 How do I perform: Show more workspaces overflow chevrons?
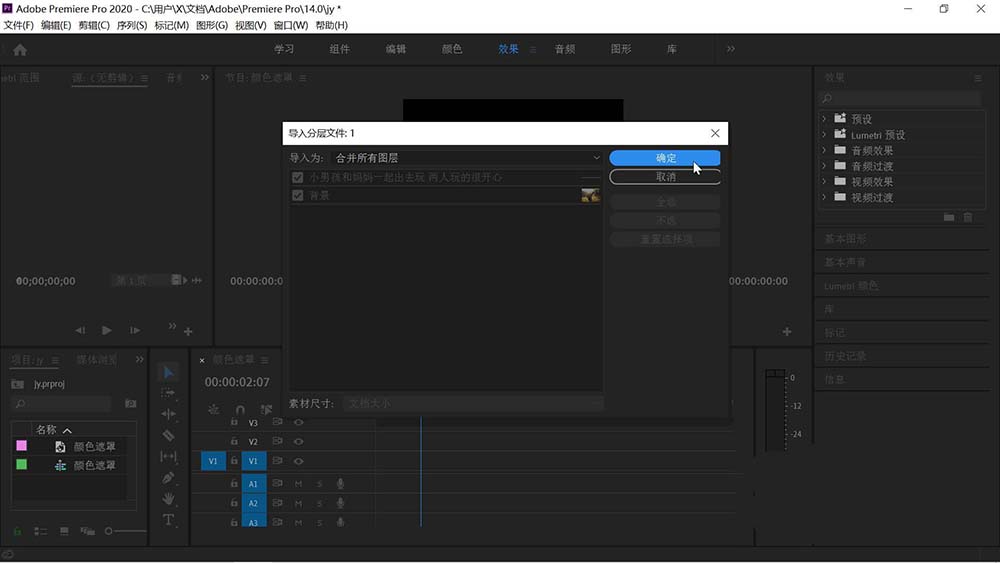tap(731, 49)
